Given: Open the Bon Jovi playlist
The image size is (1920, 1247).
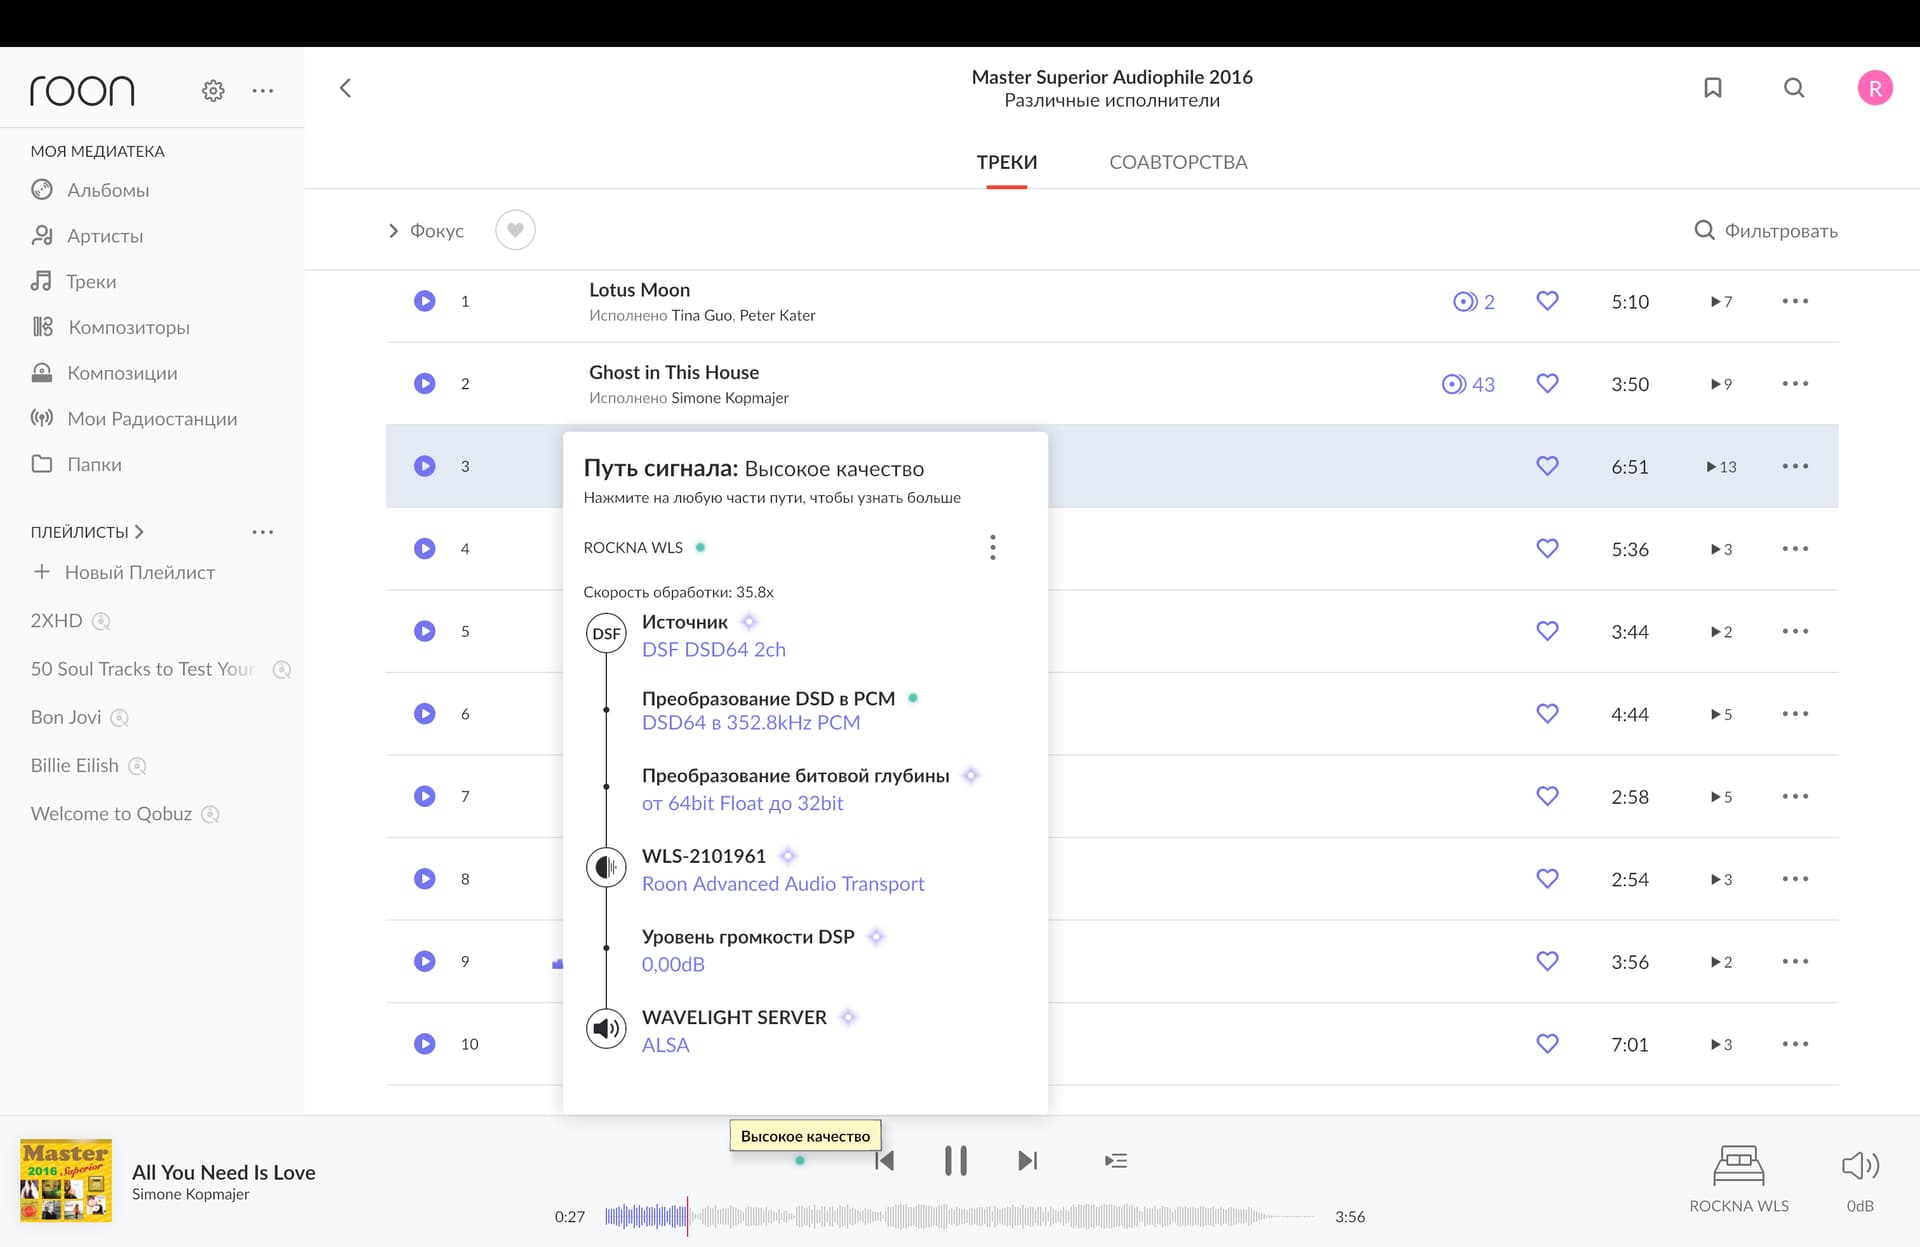Looking at the screenshot, I should point(66,717).
